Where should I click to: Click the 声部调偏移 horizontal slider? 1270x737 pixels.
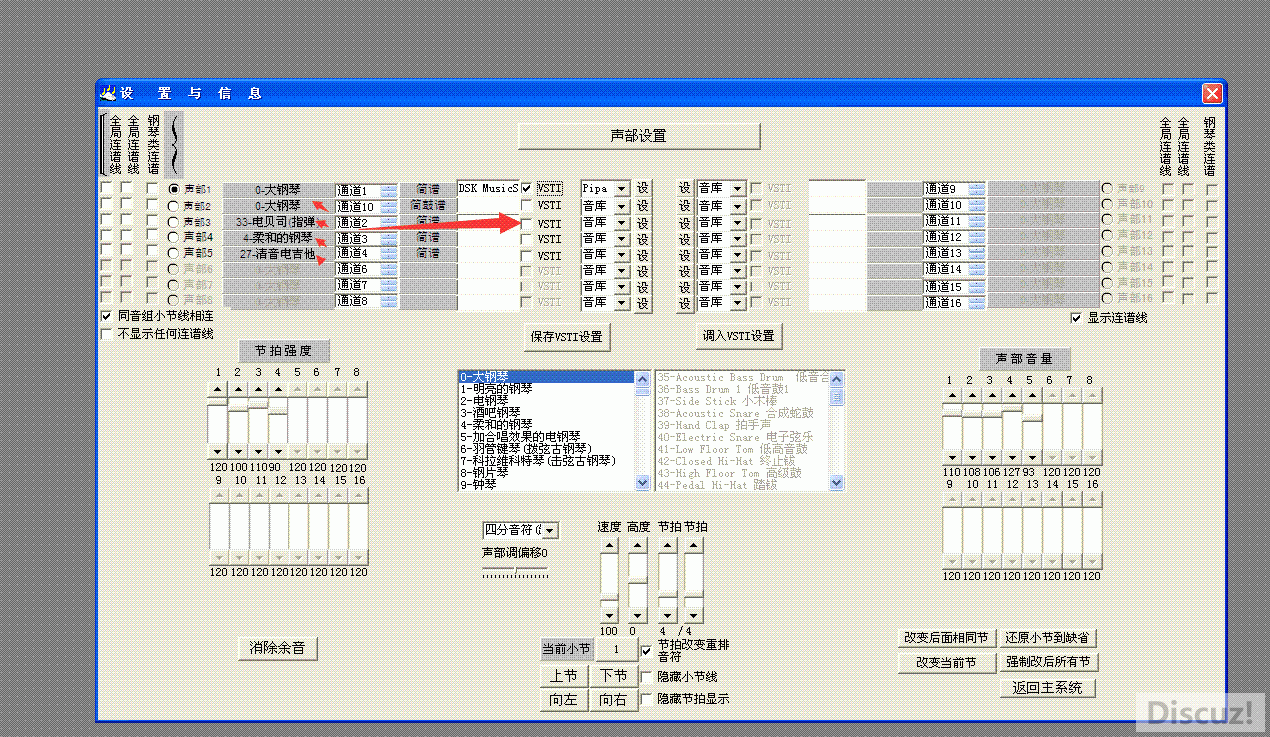coord(515,571)
